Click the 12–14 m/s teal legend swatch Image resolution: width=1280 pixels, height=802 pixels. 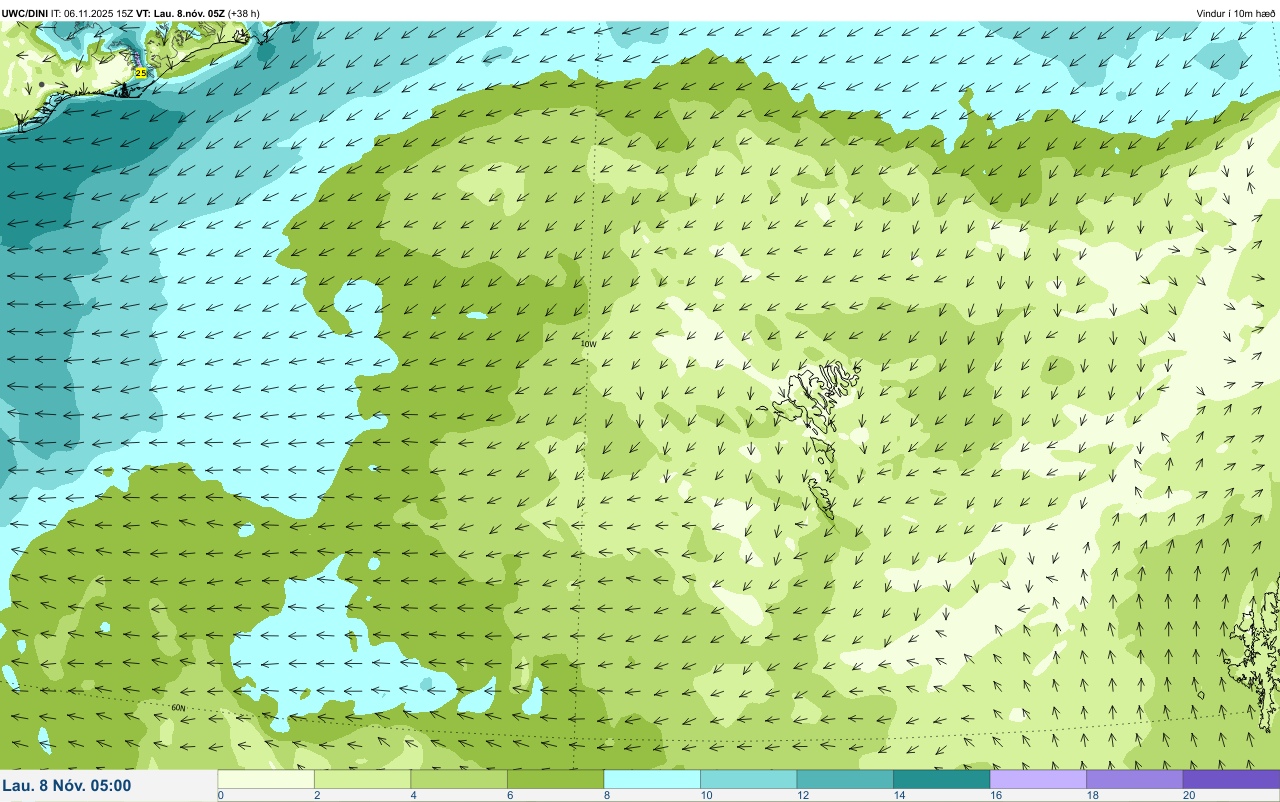point(845,779)
